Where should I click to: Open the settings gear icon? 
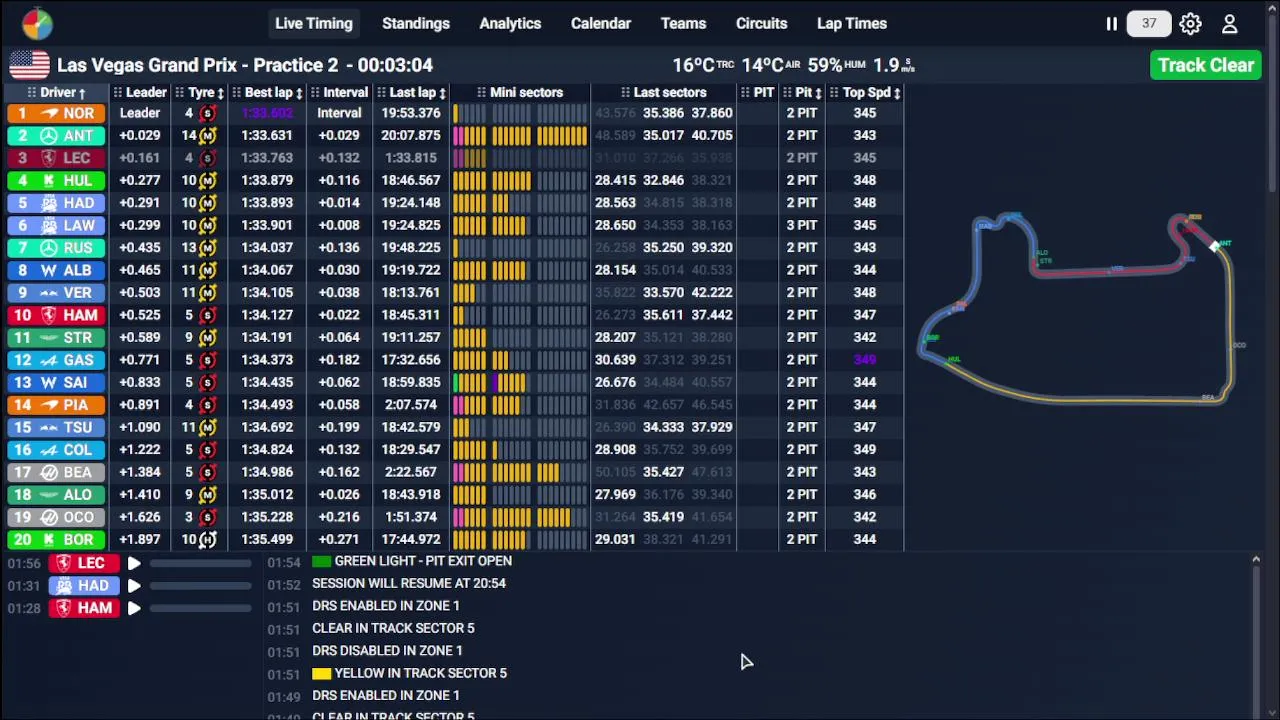click(1190, 24)
